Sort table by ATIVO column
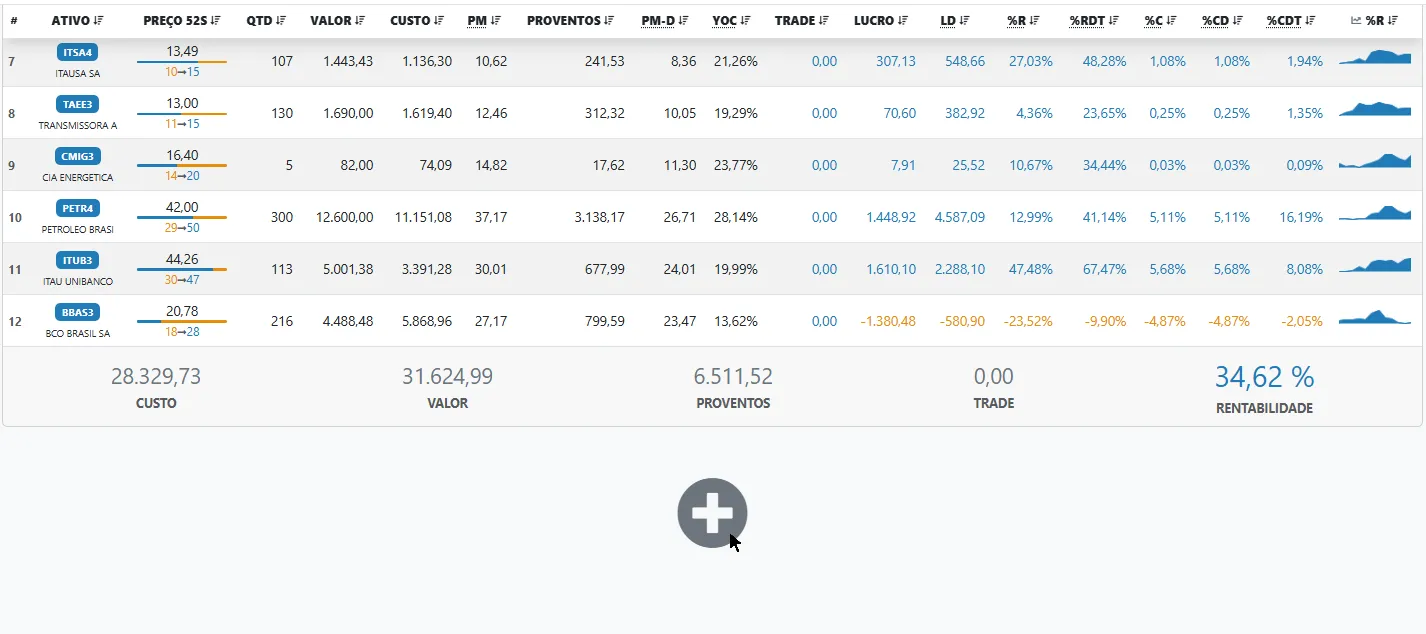 [77, 20]
